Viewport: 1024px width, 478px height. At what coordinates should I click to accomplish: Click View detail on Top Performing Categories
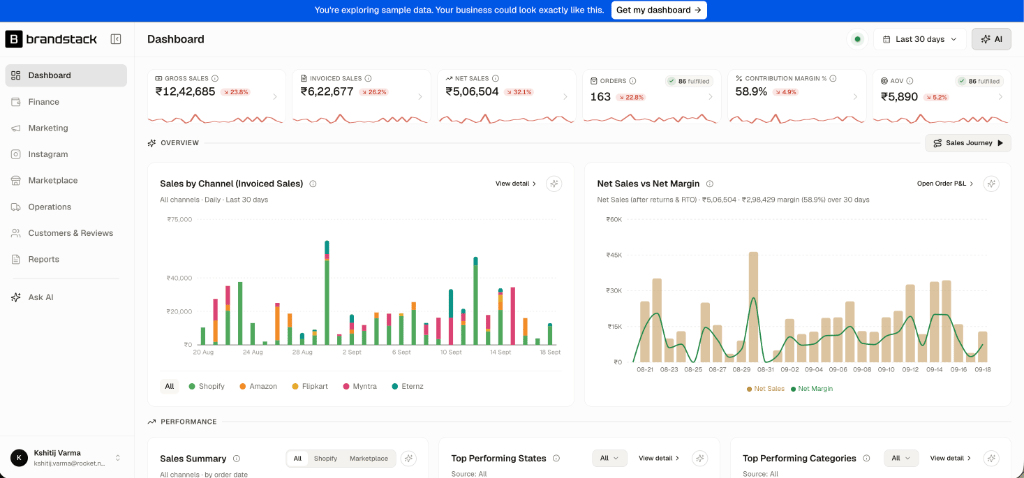[951, 458]
